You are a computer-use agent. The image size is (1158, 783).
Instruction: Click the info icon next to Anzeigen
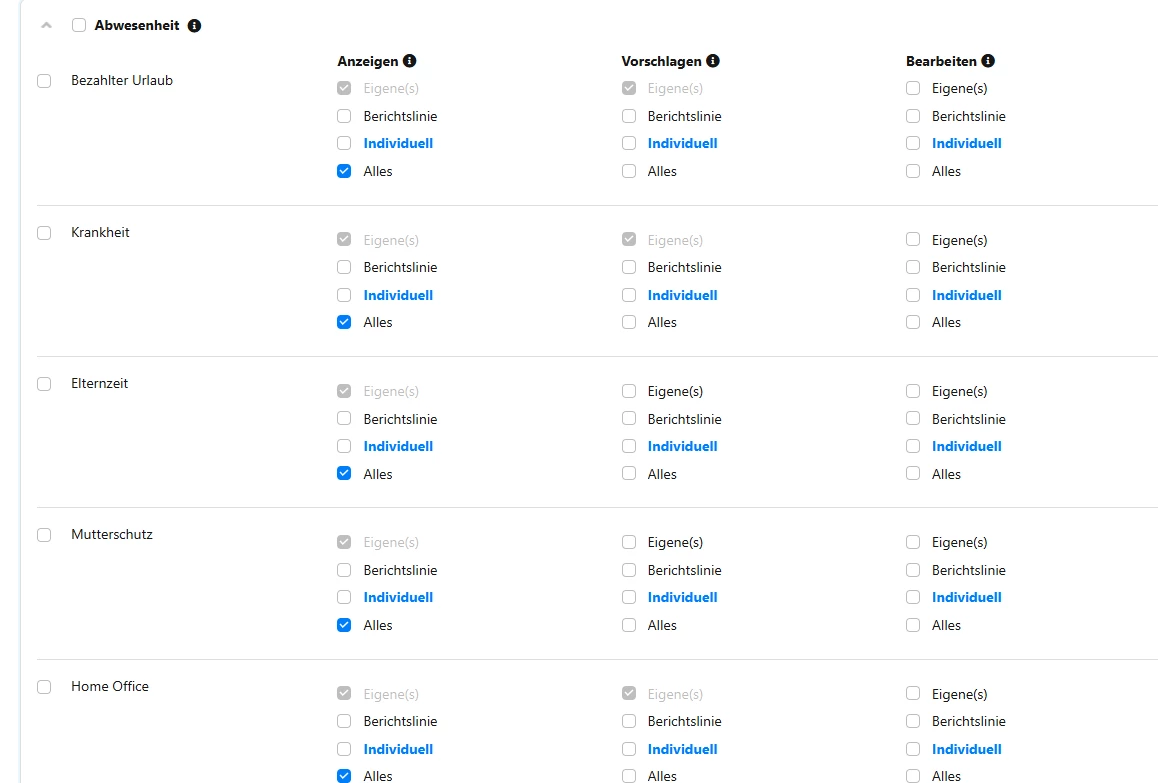point(409,61)
